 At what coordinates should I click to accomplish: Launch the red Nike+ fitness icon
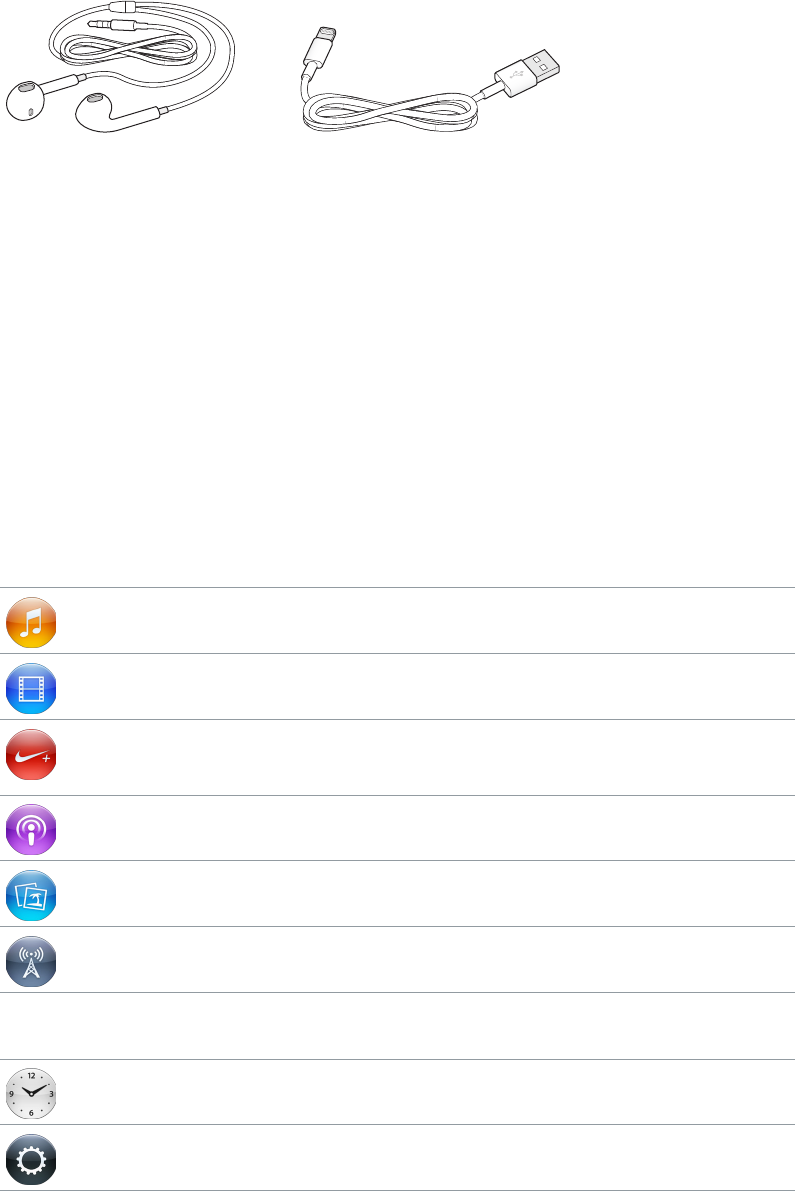click(31, 753)
